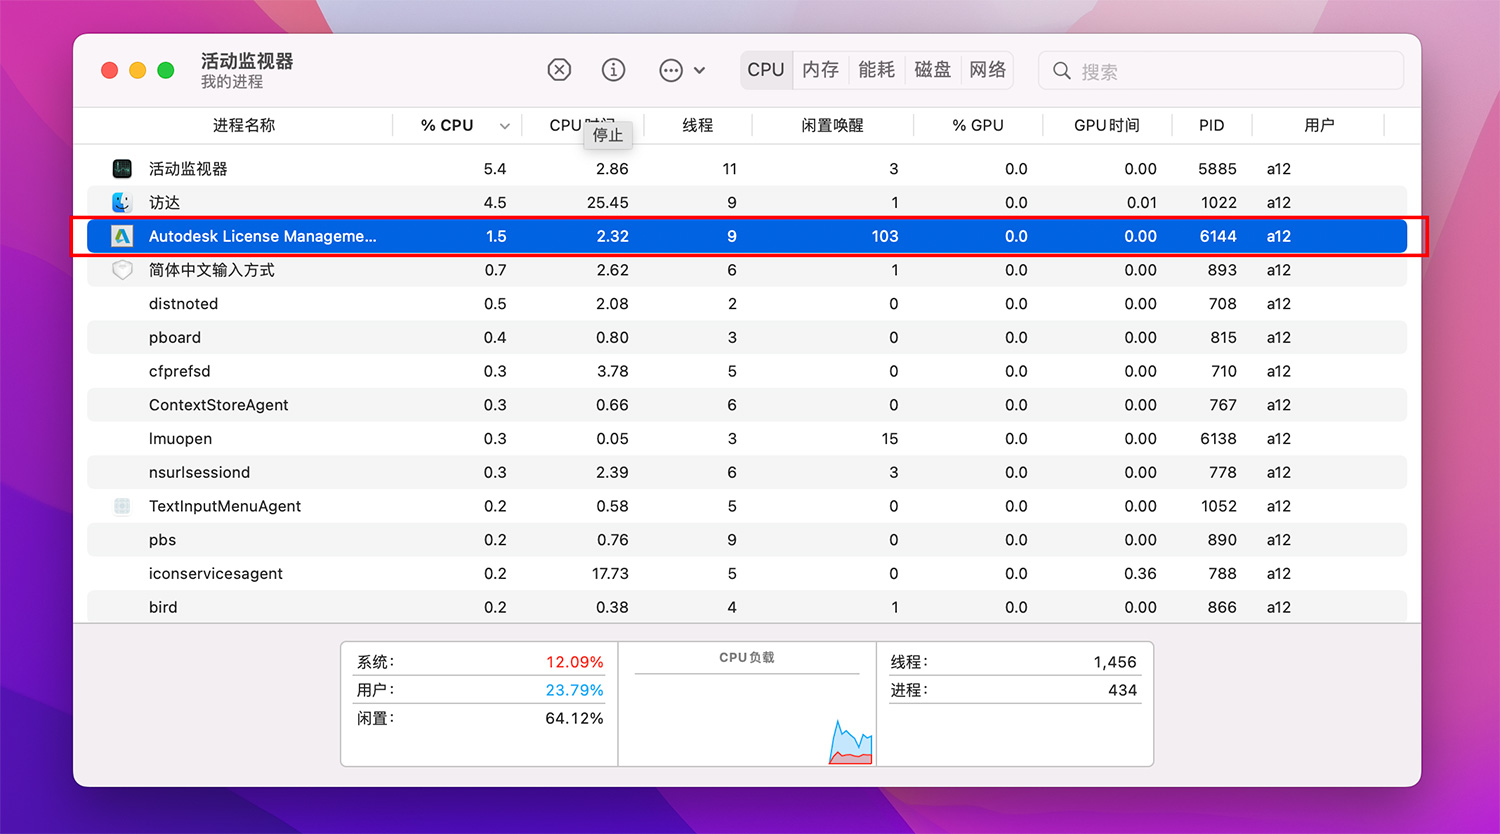Sort by the PID column header
Screen dimensions: 1500x834
[x=1212, y=125]
